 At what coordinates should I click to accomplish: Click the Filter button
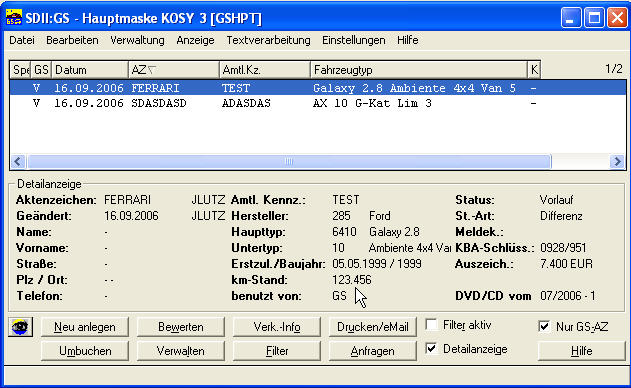click(277, 351)
